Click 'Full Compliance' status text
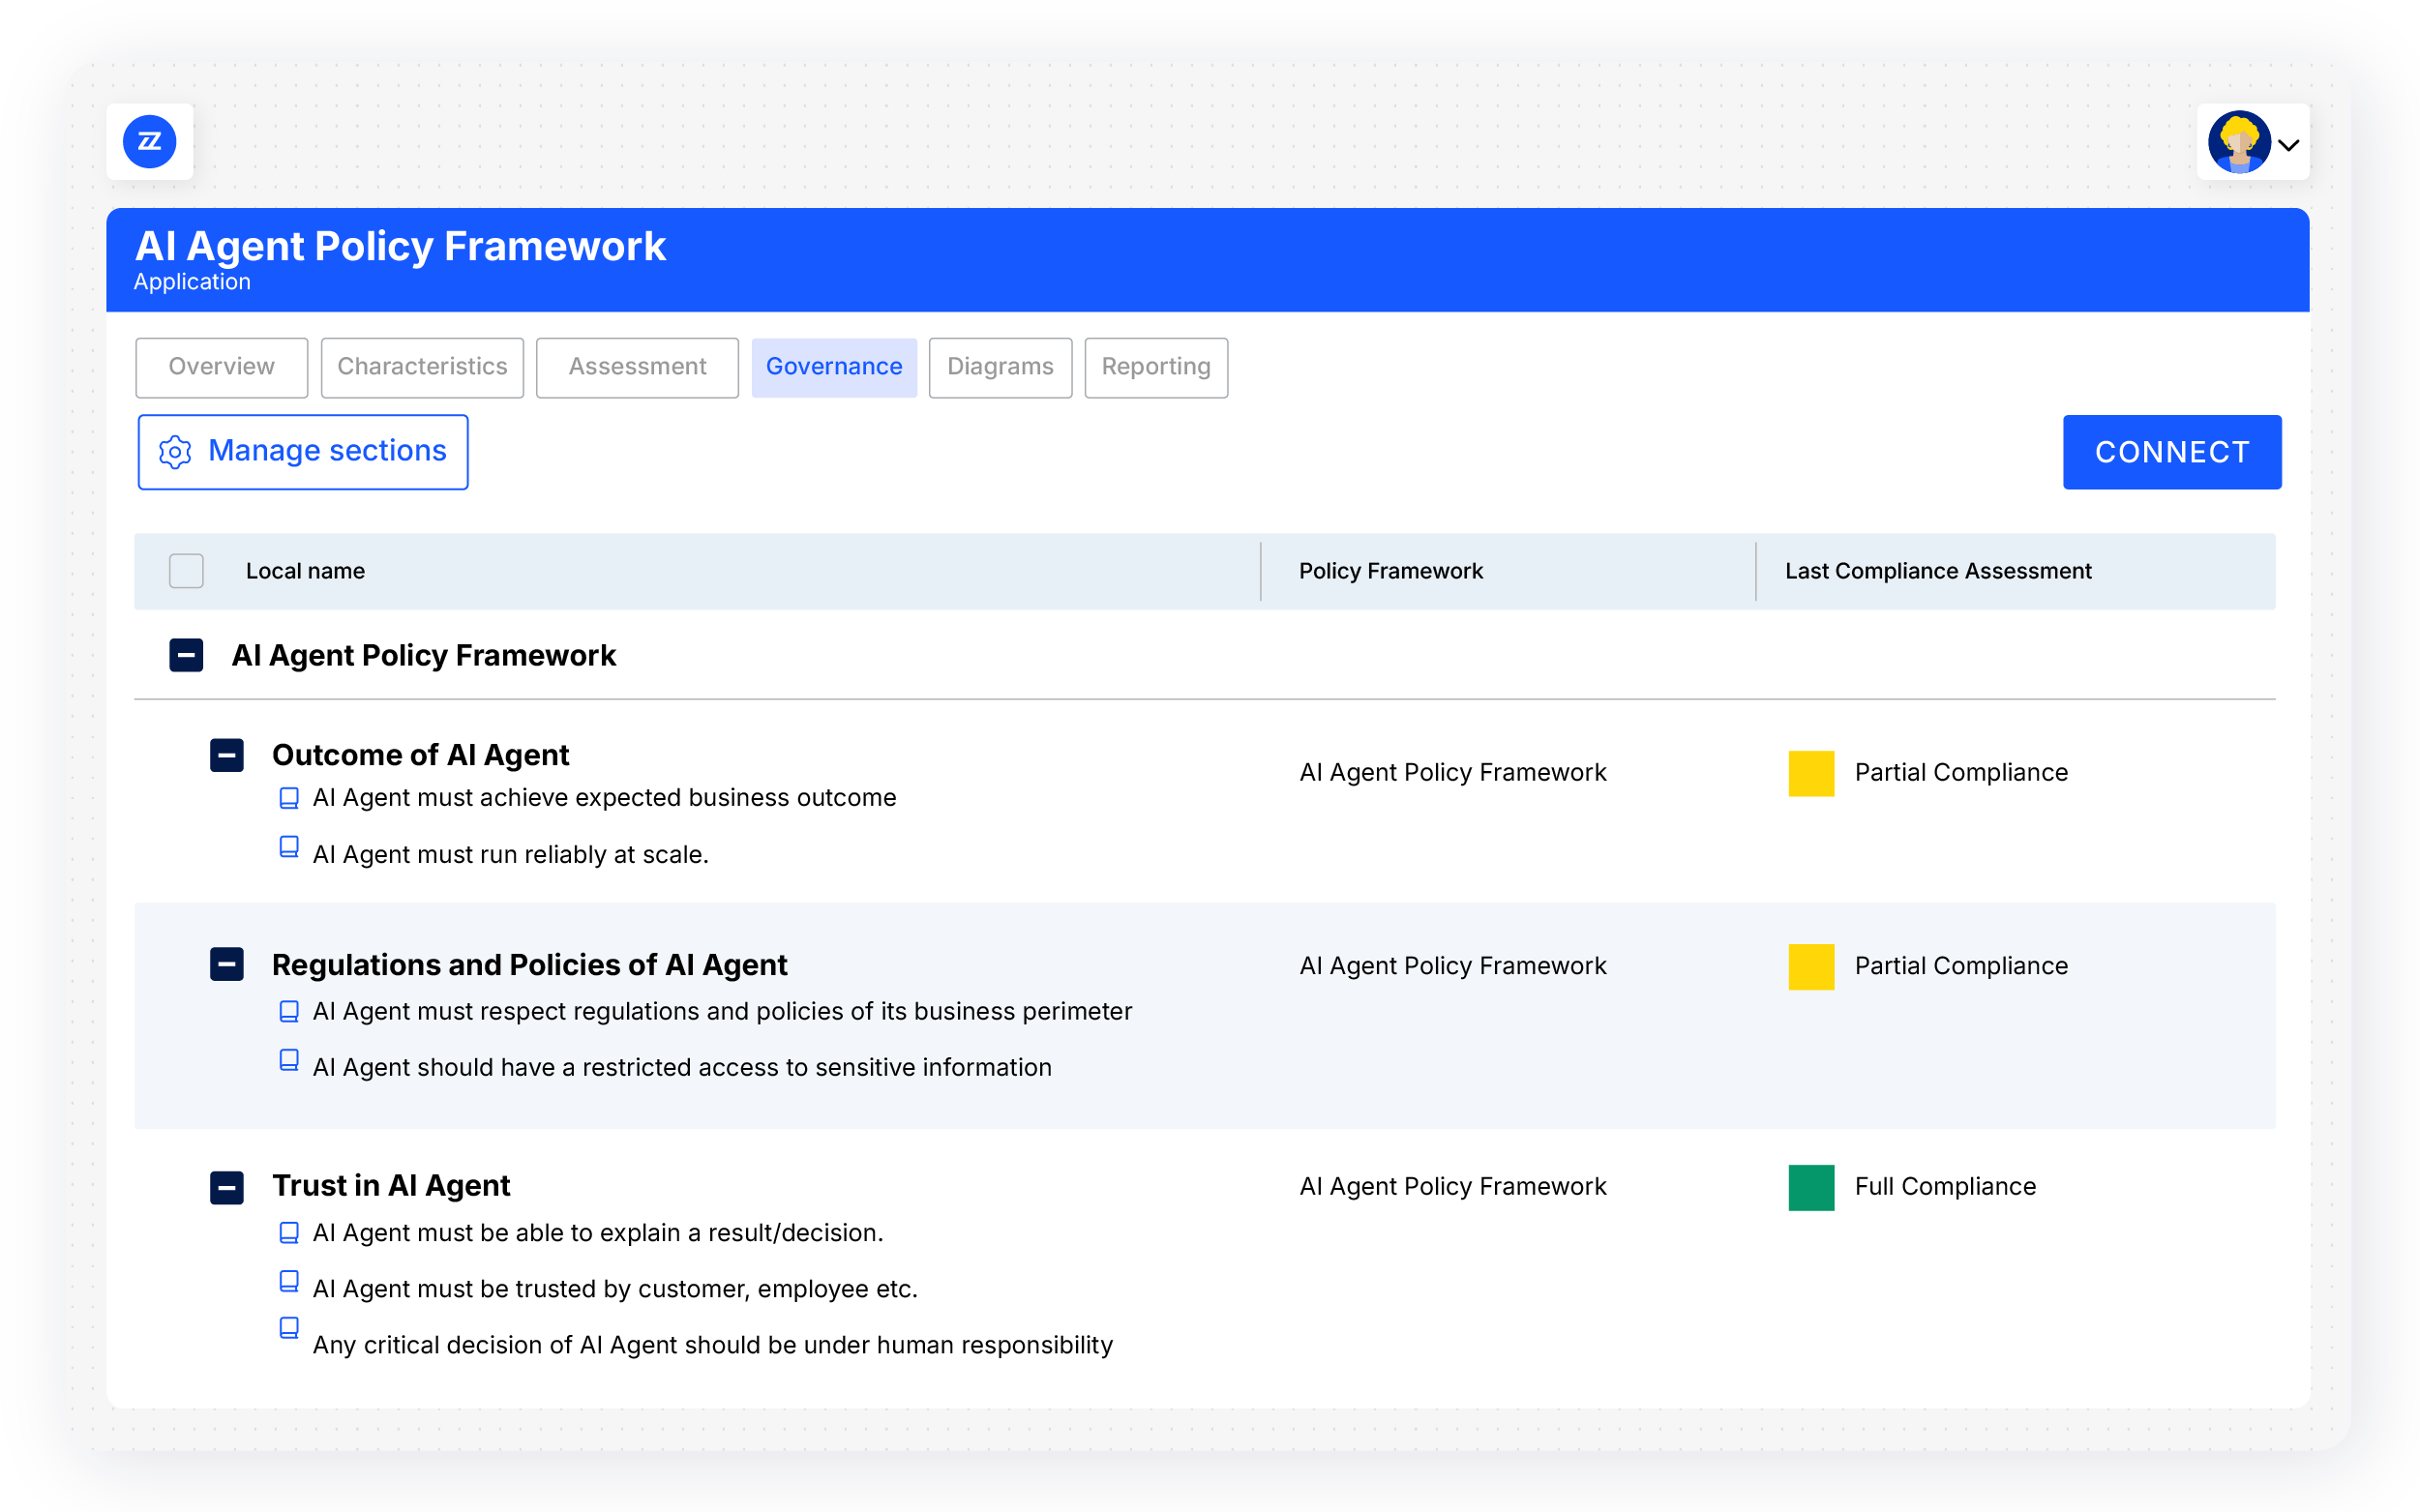The width and height of the screenshot is (2420, 1512). click(1945, 1187)
